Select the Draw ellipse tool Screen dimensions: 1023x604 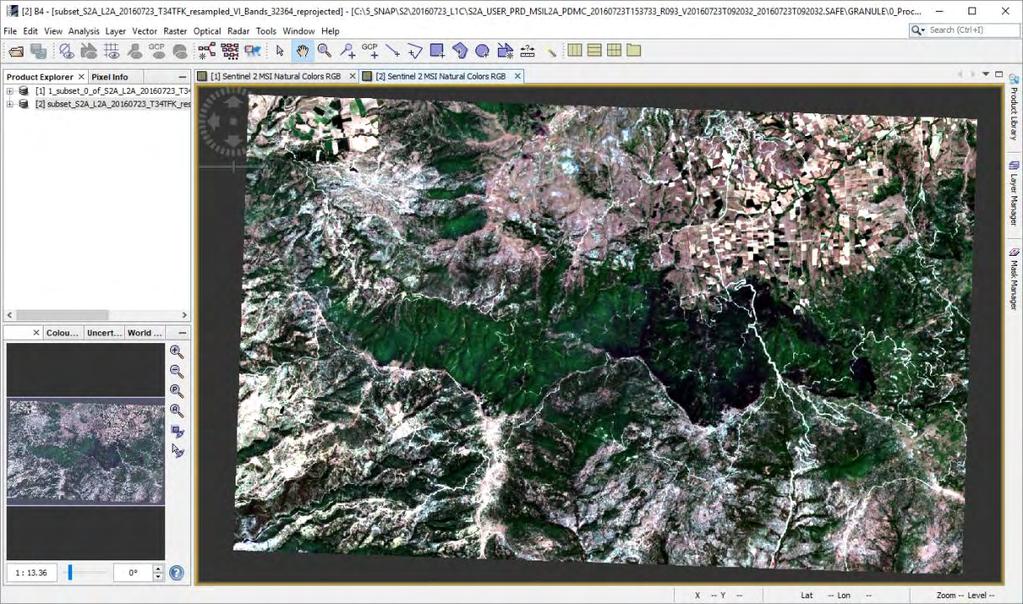(482, 51)
